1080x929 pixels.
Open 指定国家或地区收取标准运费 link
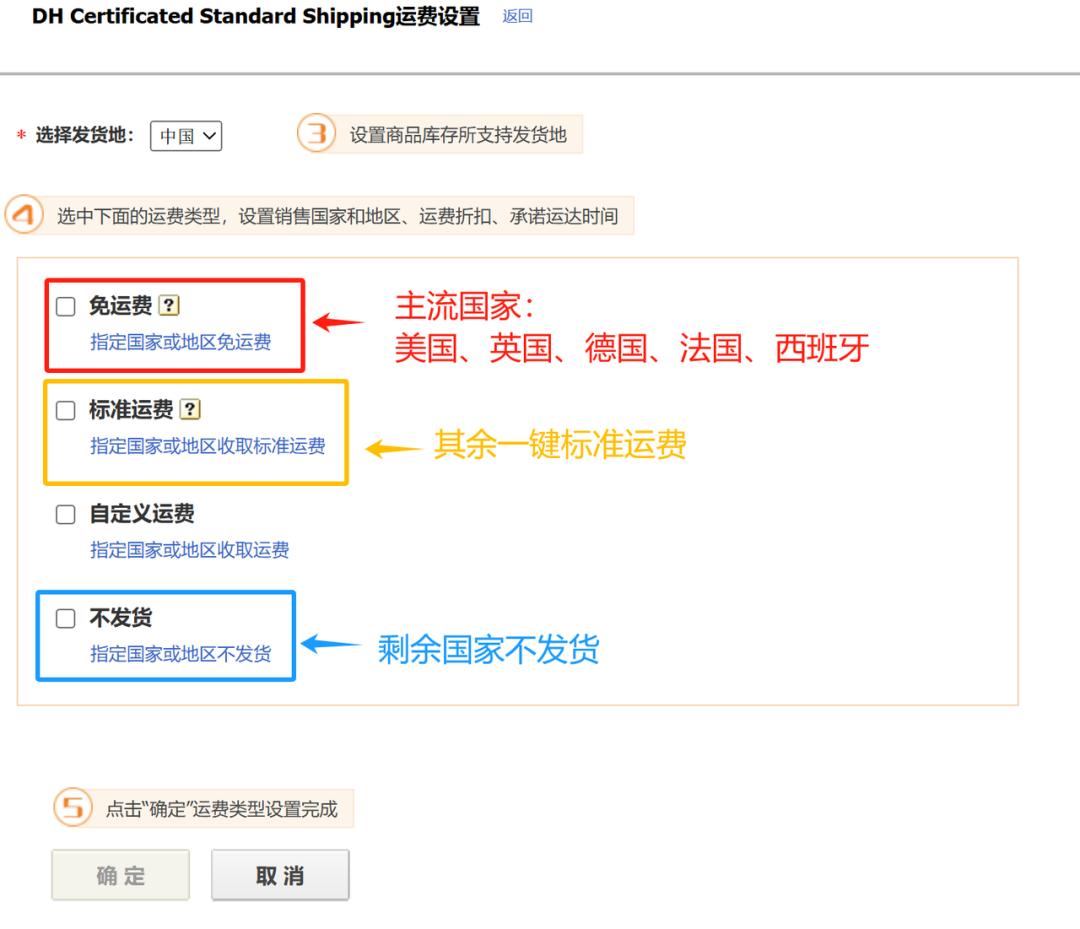[200, 447]
